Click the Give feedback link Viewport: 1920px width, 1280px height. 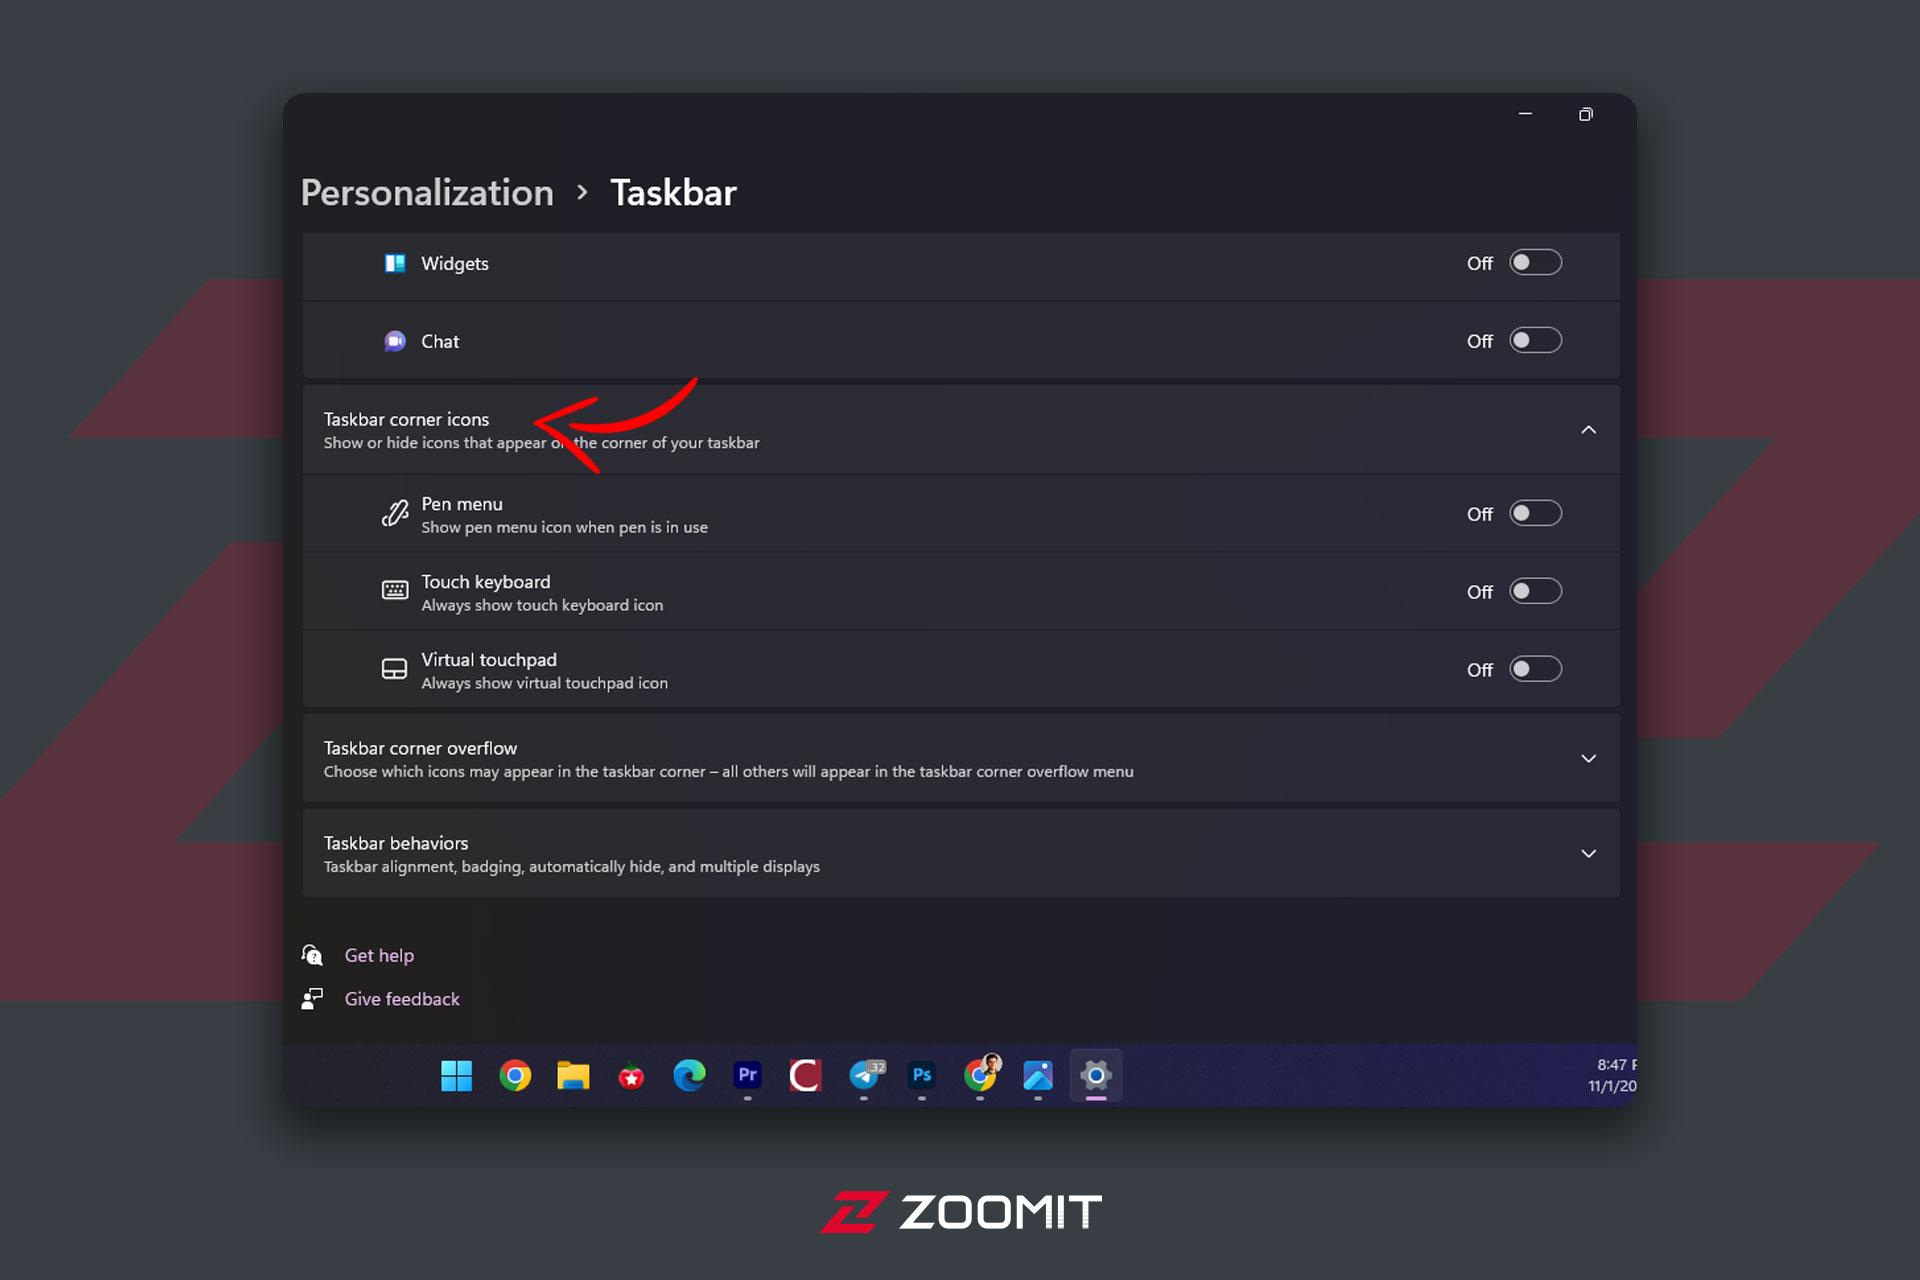(402, 999)
